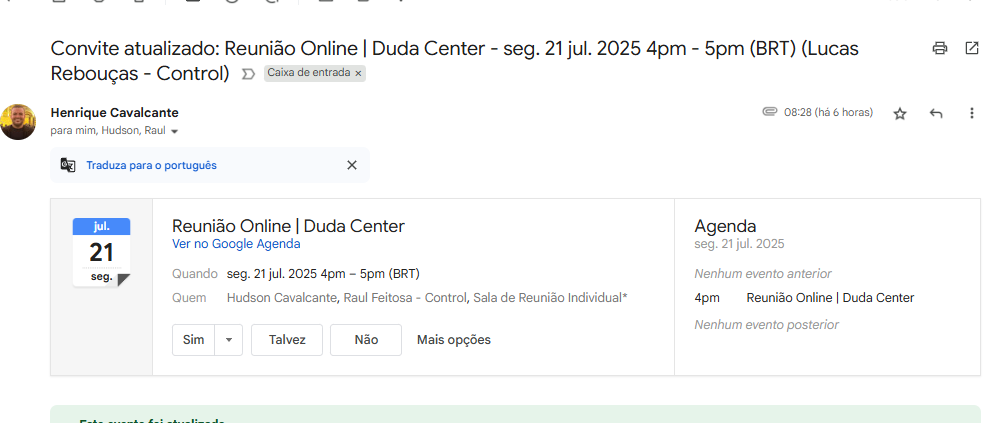Respond Talvez to the invitation
Screen dimensions: 988x423
click(x=287, y=340)
